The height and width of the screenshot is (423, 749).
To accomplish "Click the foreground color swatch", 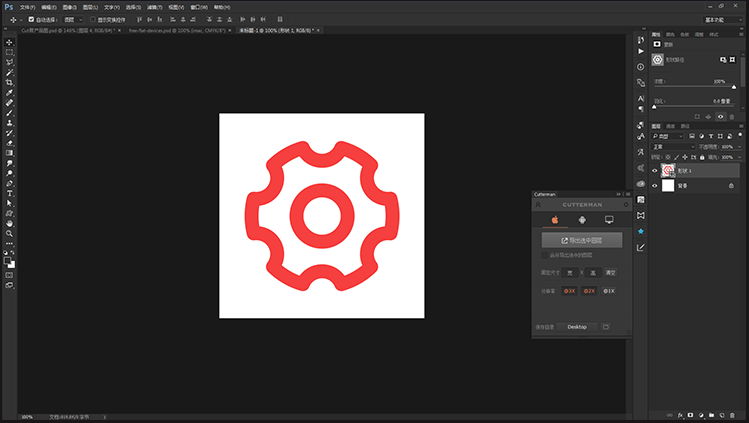I will click(8, 260).
